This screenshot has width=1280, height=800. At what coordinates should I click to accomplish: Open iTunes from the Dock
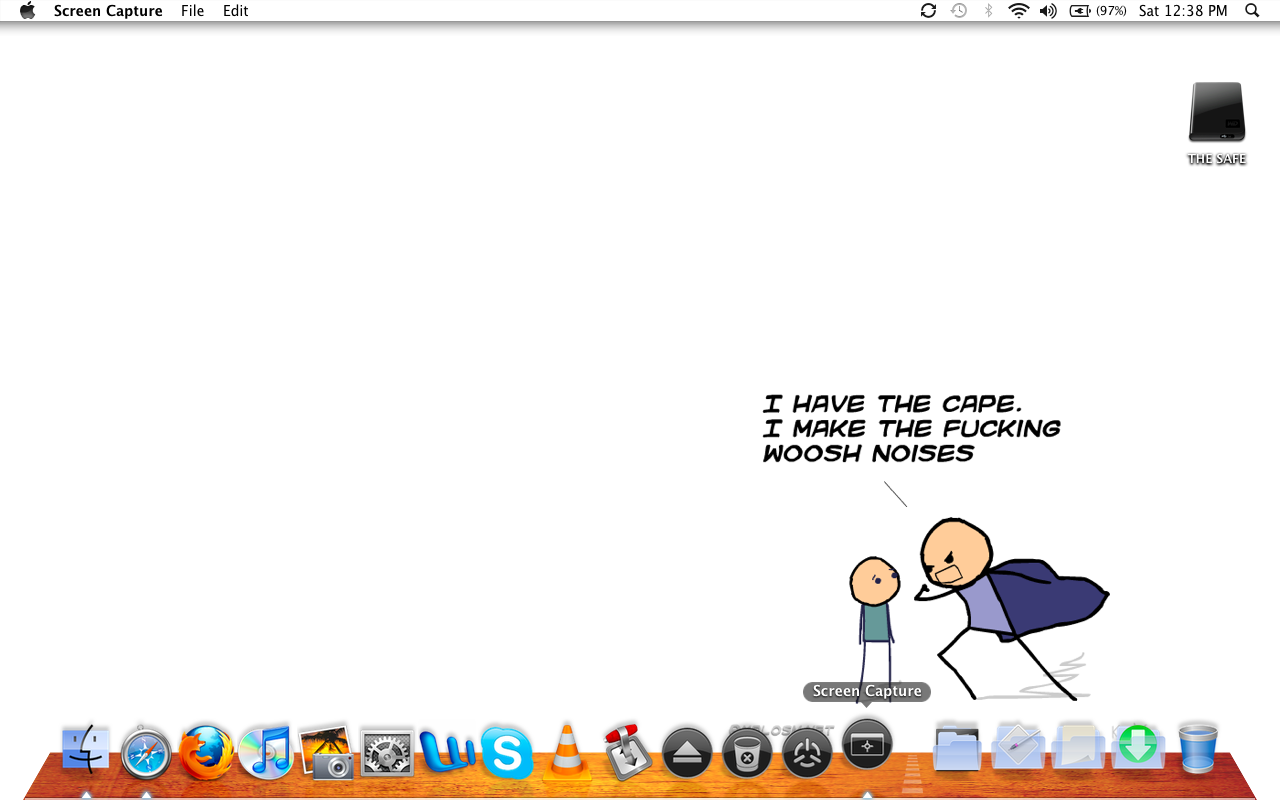coord(265,752)
